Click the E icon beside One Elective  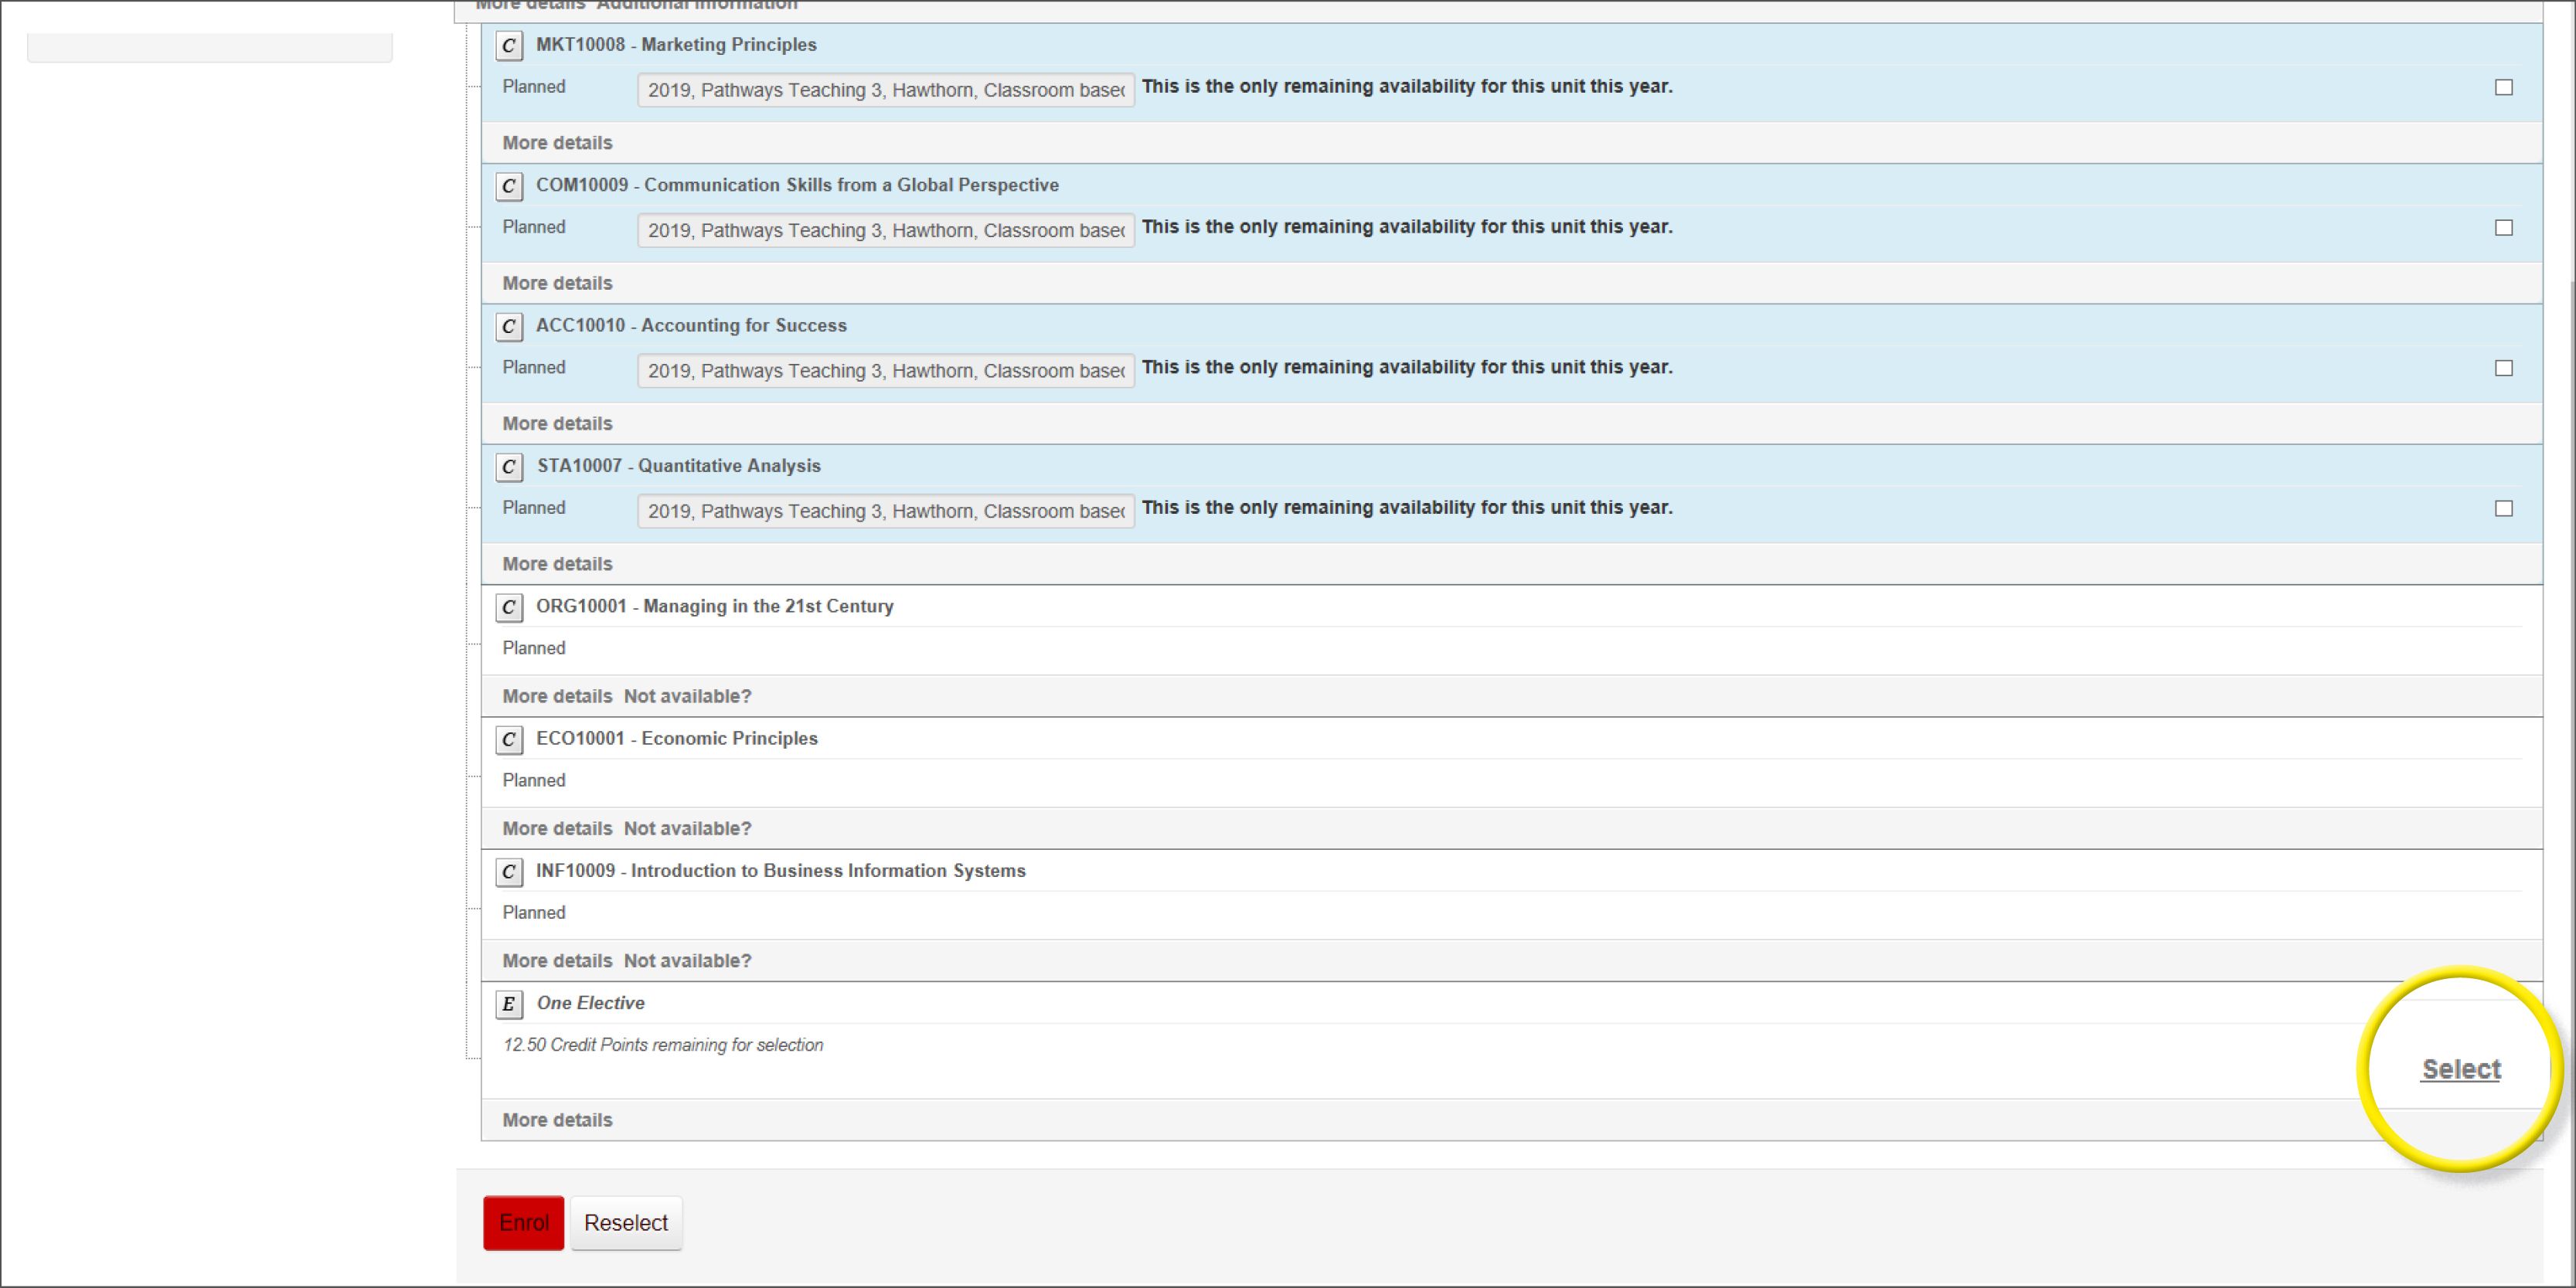click(x=509, y=1004)
